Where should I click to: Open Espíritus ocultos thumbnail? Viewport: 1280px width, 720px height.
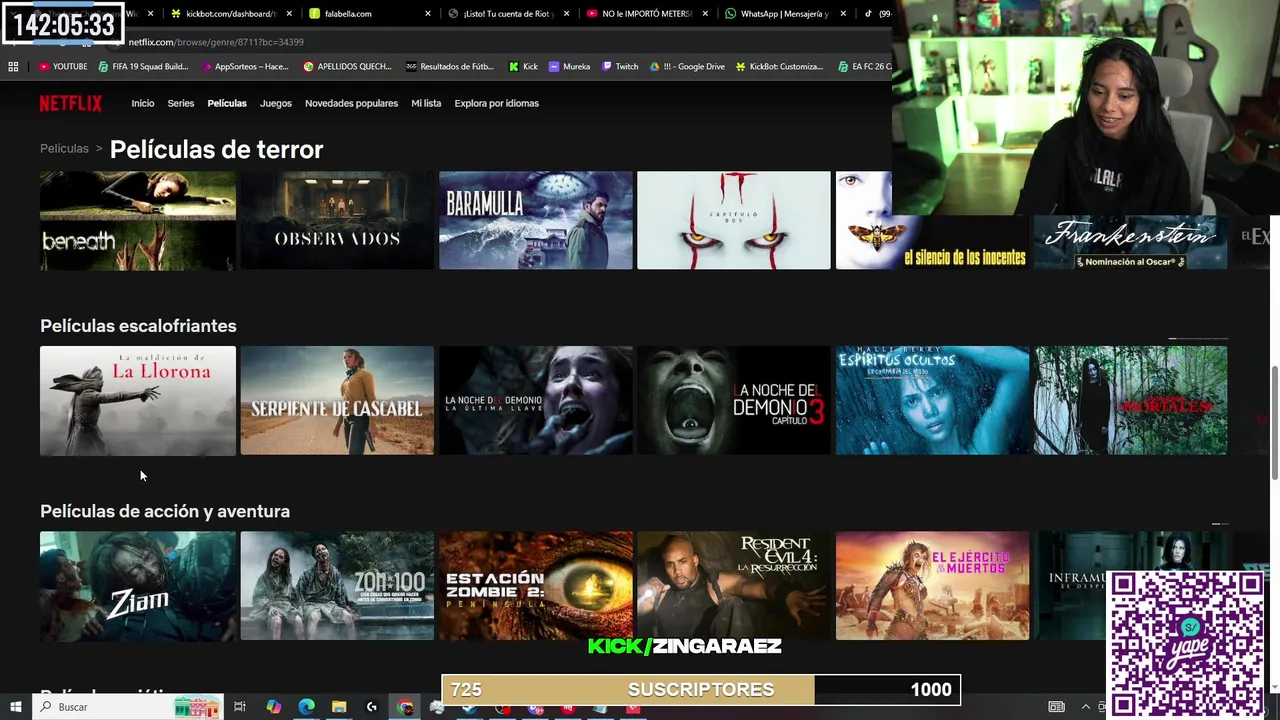[x=932, y=400]
